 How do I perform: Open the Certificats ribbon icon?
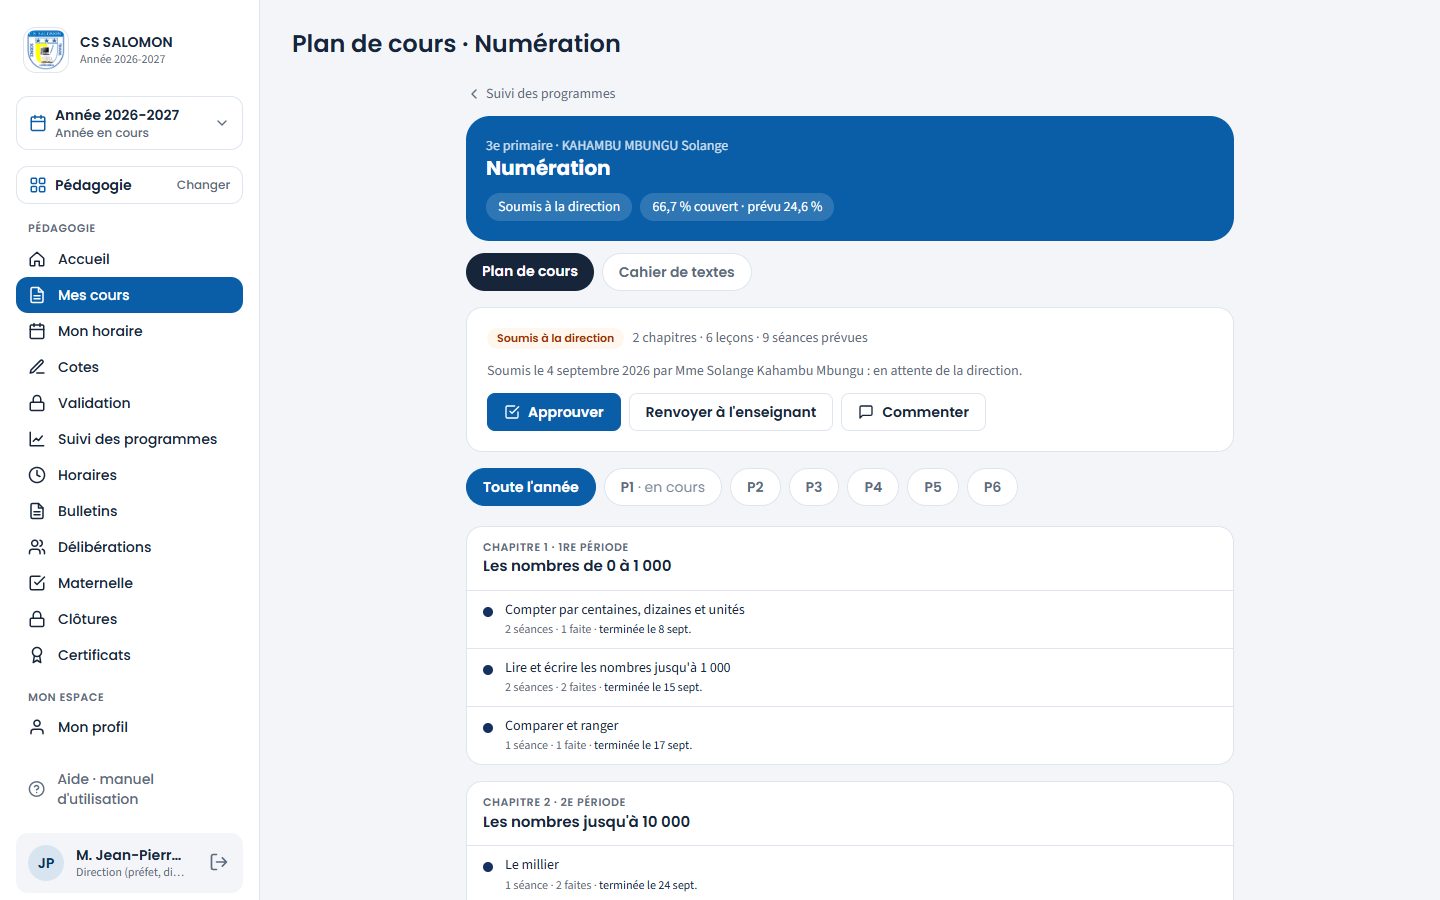pos(37,655)
